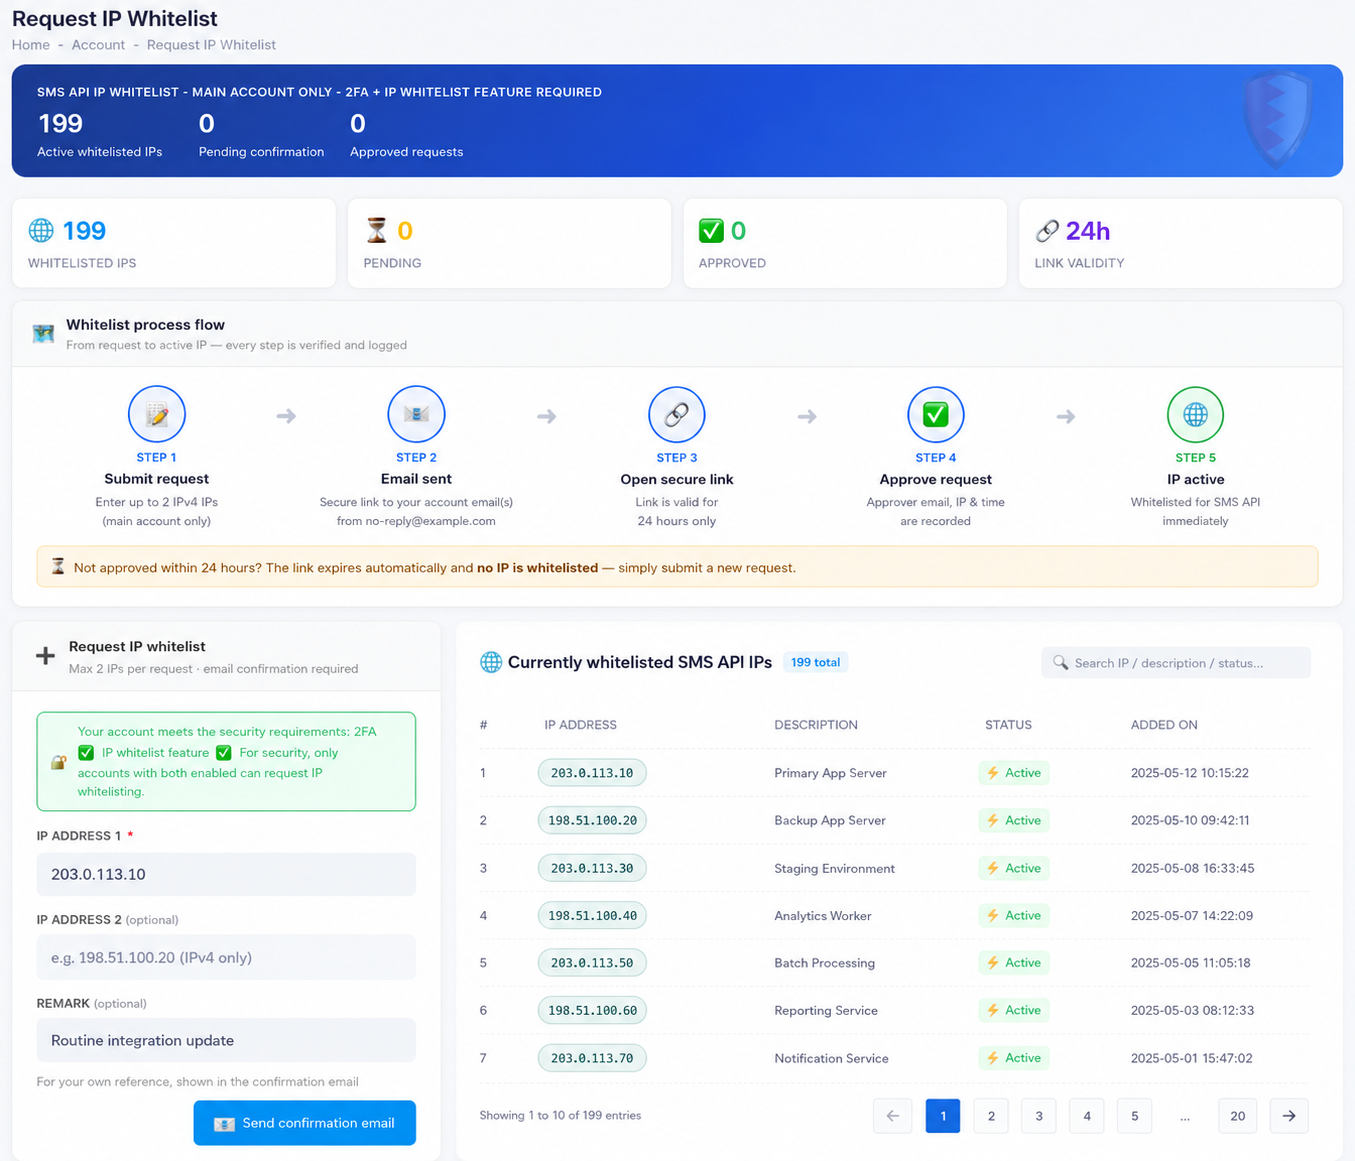Click the Staging Environment description
Viewport: 1355px width, 1161px height.
(x=834, y=868)
